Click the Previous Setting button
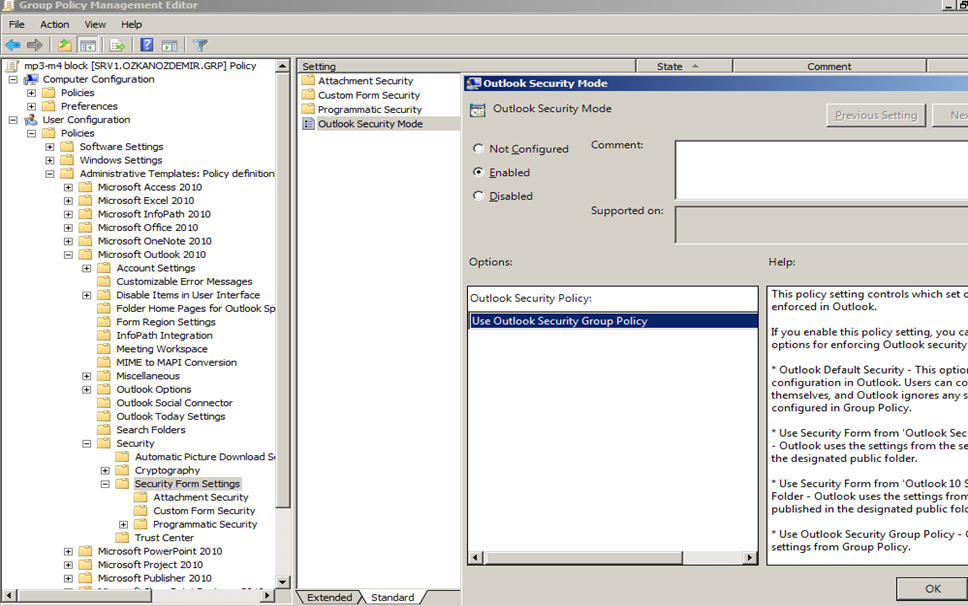The width and height of the screenshot is (968, 606). coord(876,115)
